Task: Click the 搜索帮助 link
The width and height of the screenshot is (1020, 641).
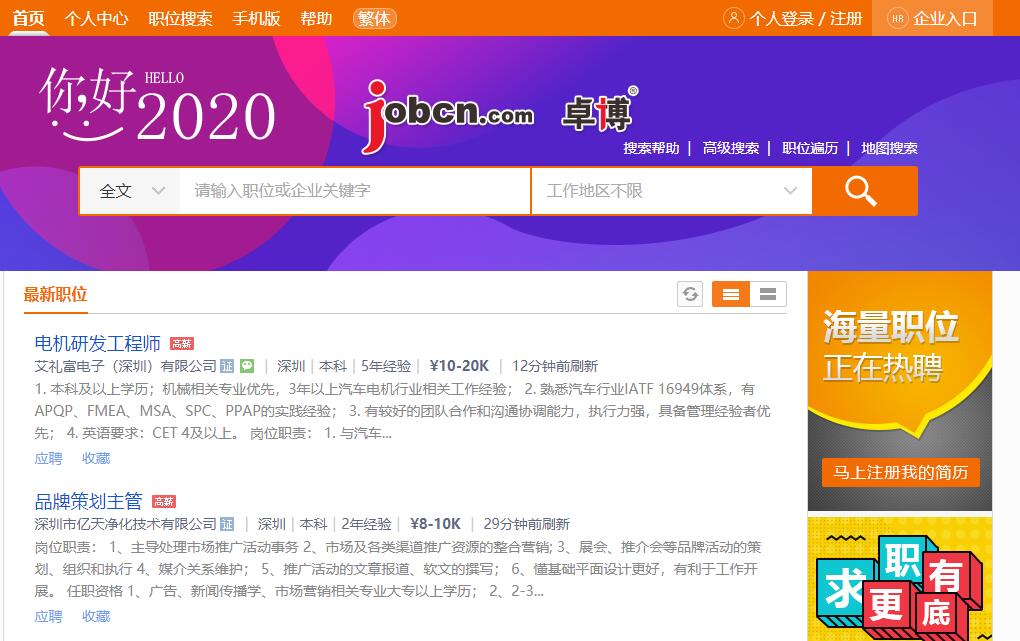Action: 651,148
